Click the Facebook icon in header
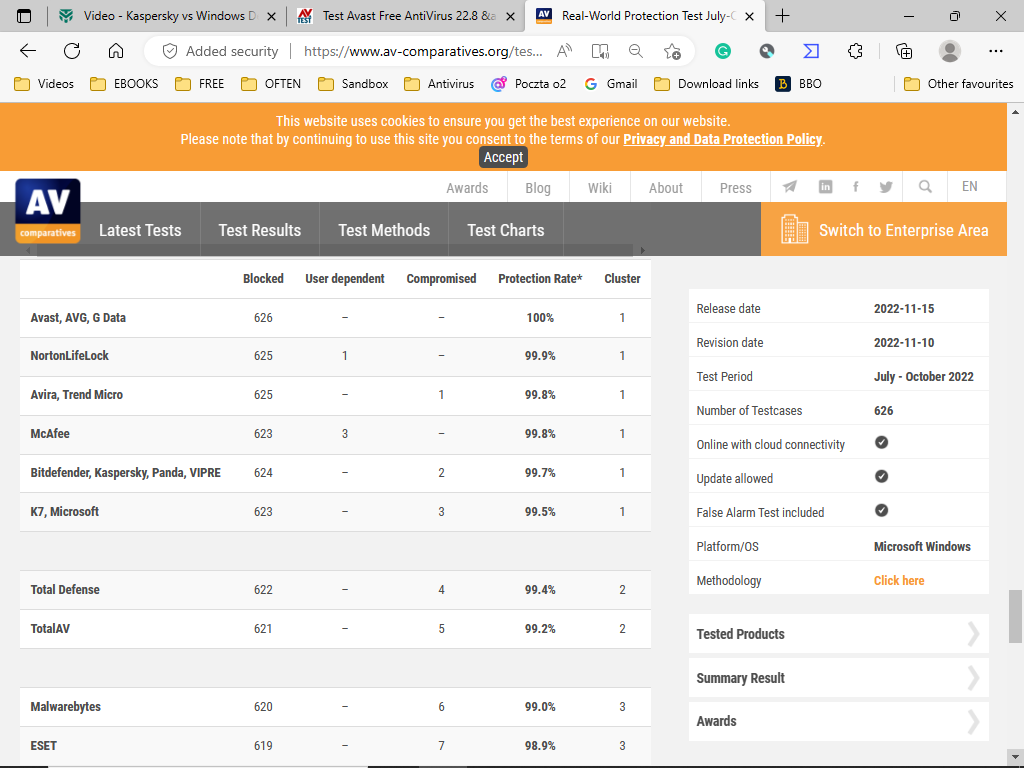The image size is (1024, 768). tap(855, 187)
